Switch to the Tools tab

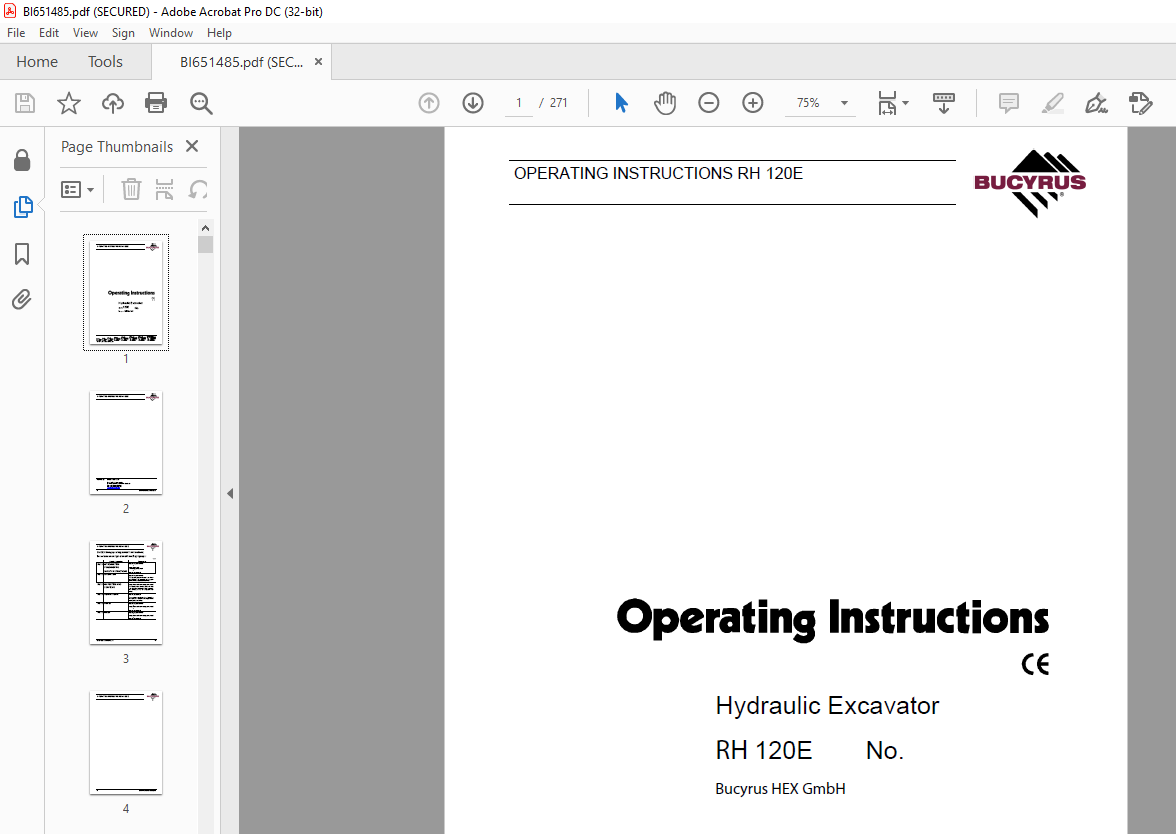coord(105,62)
